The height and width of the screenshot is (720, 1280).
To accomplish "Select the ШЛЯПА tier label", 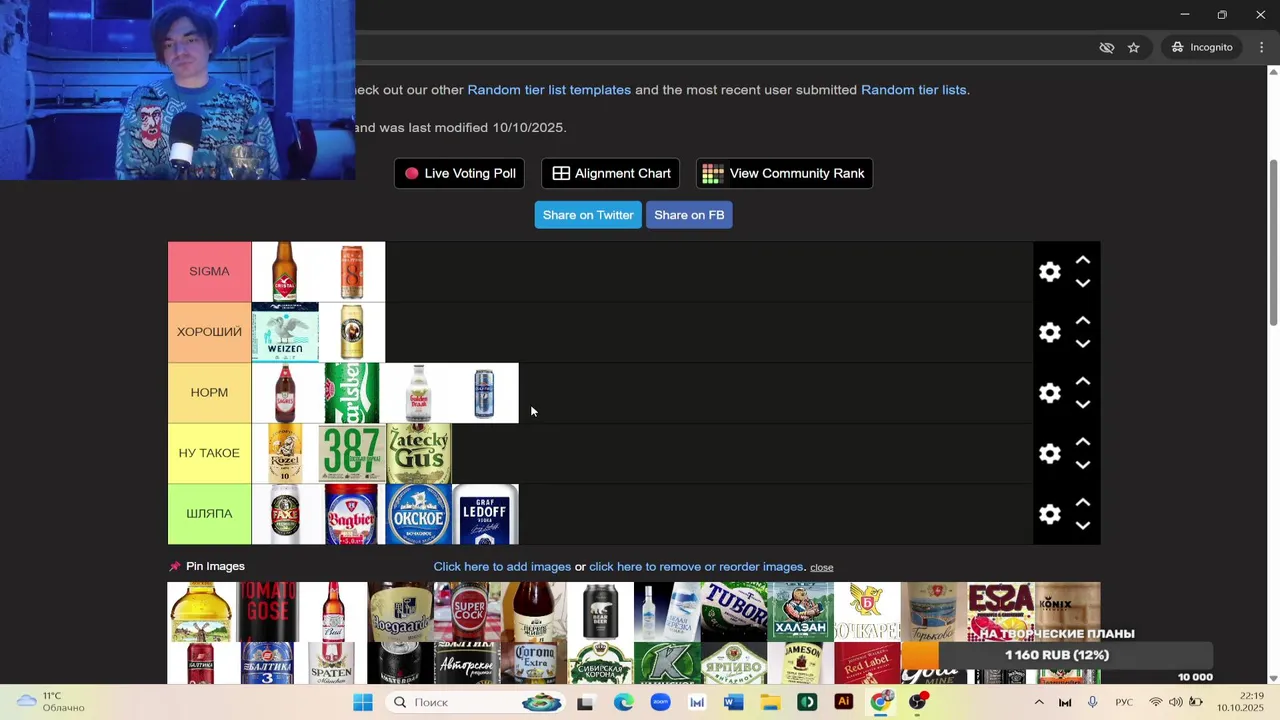I will pyautogui.click(x=209, y=514).
